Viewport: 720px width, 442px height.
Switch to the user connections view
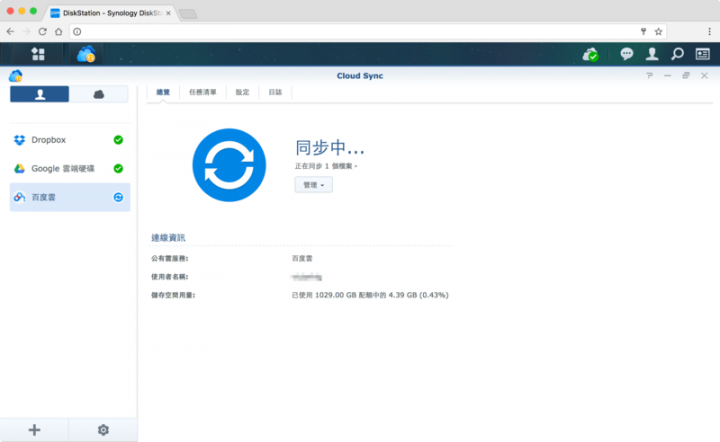(39, 94)
